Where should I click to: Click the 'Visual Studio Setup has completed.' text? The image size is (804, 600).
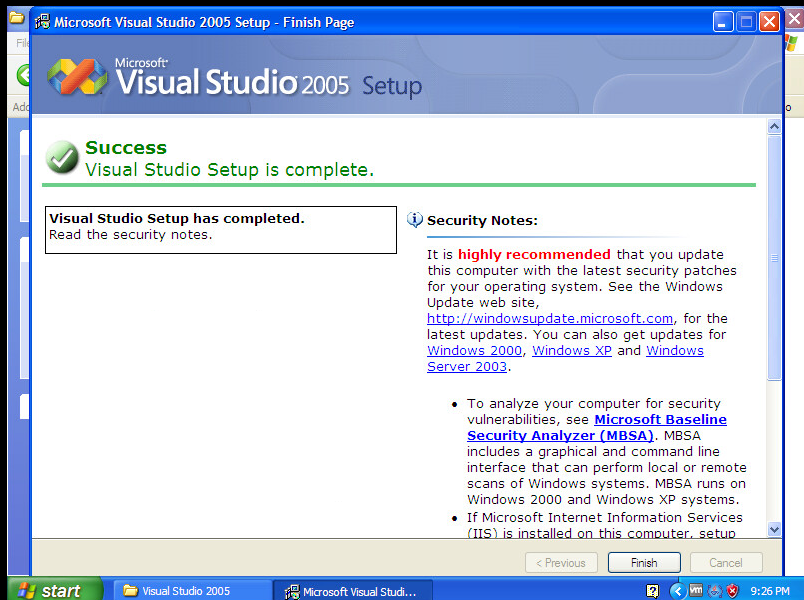177,218
